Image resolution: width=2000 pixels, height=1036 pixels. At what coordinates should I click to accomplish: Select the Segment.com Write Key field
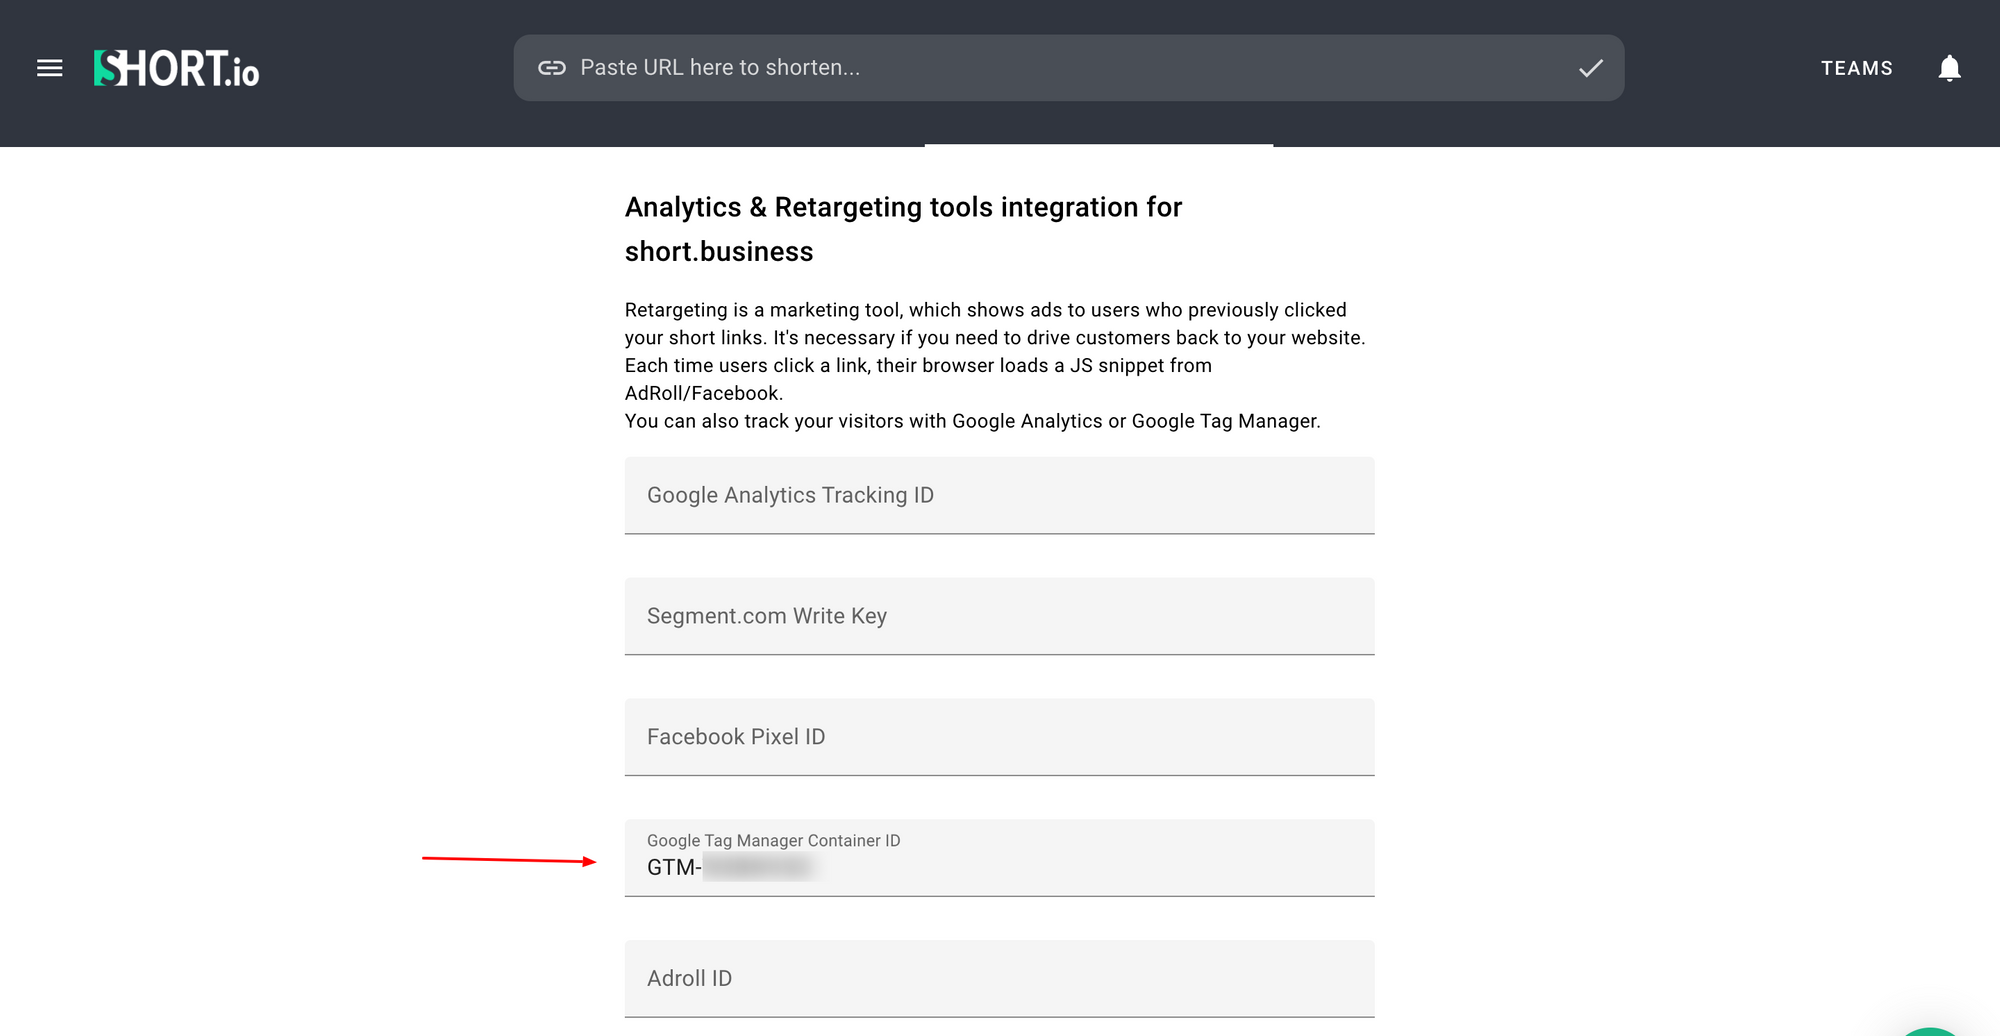click(999, 616)
